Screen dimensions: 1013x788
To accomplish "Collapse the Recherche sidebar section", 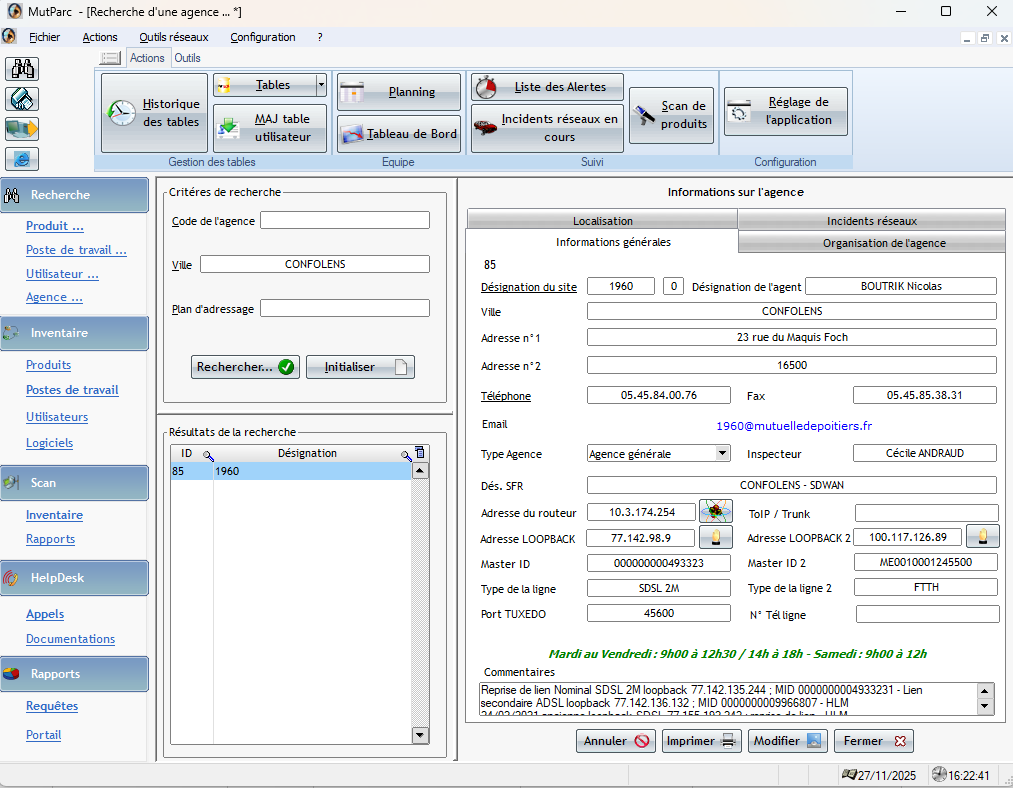I will pyautogui.click(x=74, y=195).
